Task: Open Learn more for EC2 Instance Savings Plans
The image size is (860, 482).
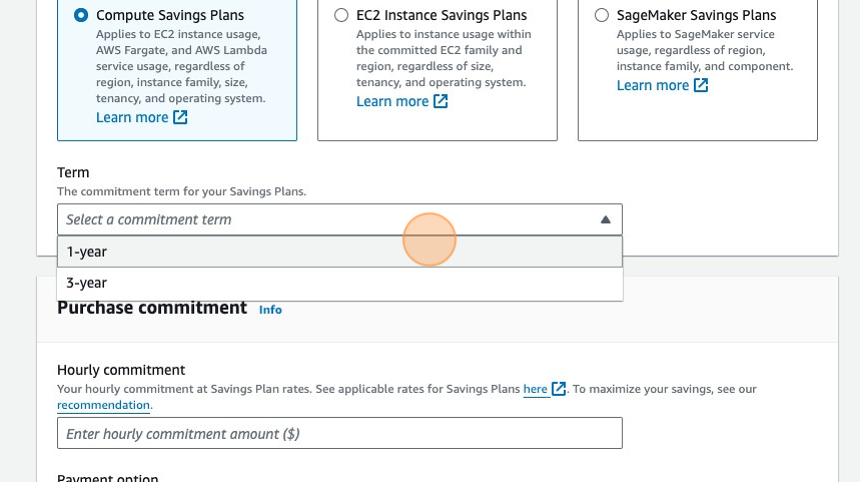Action: point(392,102)
